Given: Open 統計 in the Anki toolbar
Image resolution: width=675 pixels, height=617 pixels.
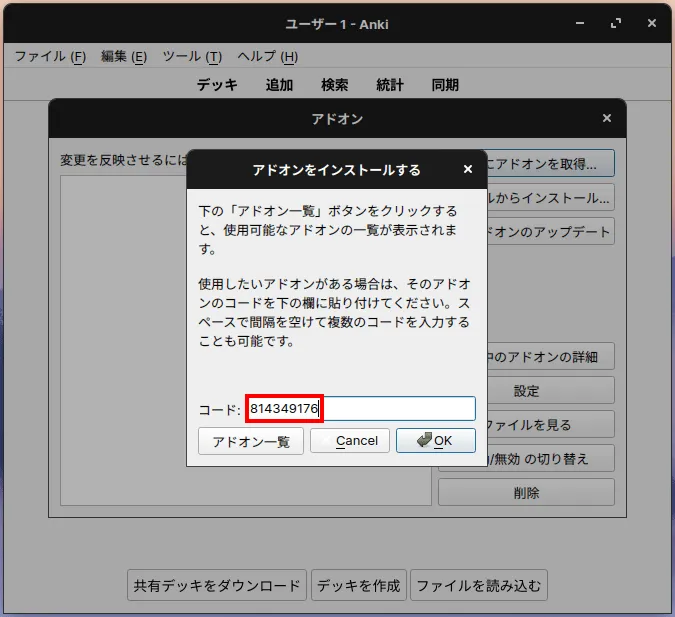Looking at the screenshot, I should [x=390, y=84].
